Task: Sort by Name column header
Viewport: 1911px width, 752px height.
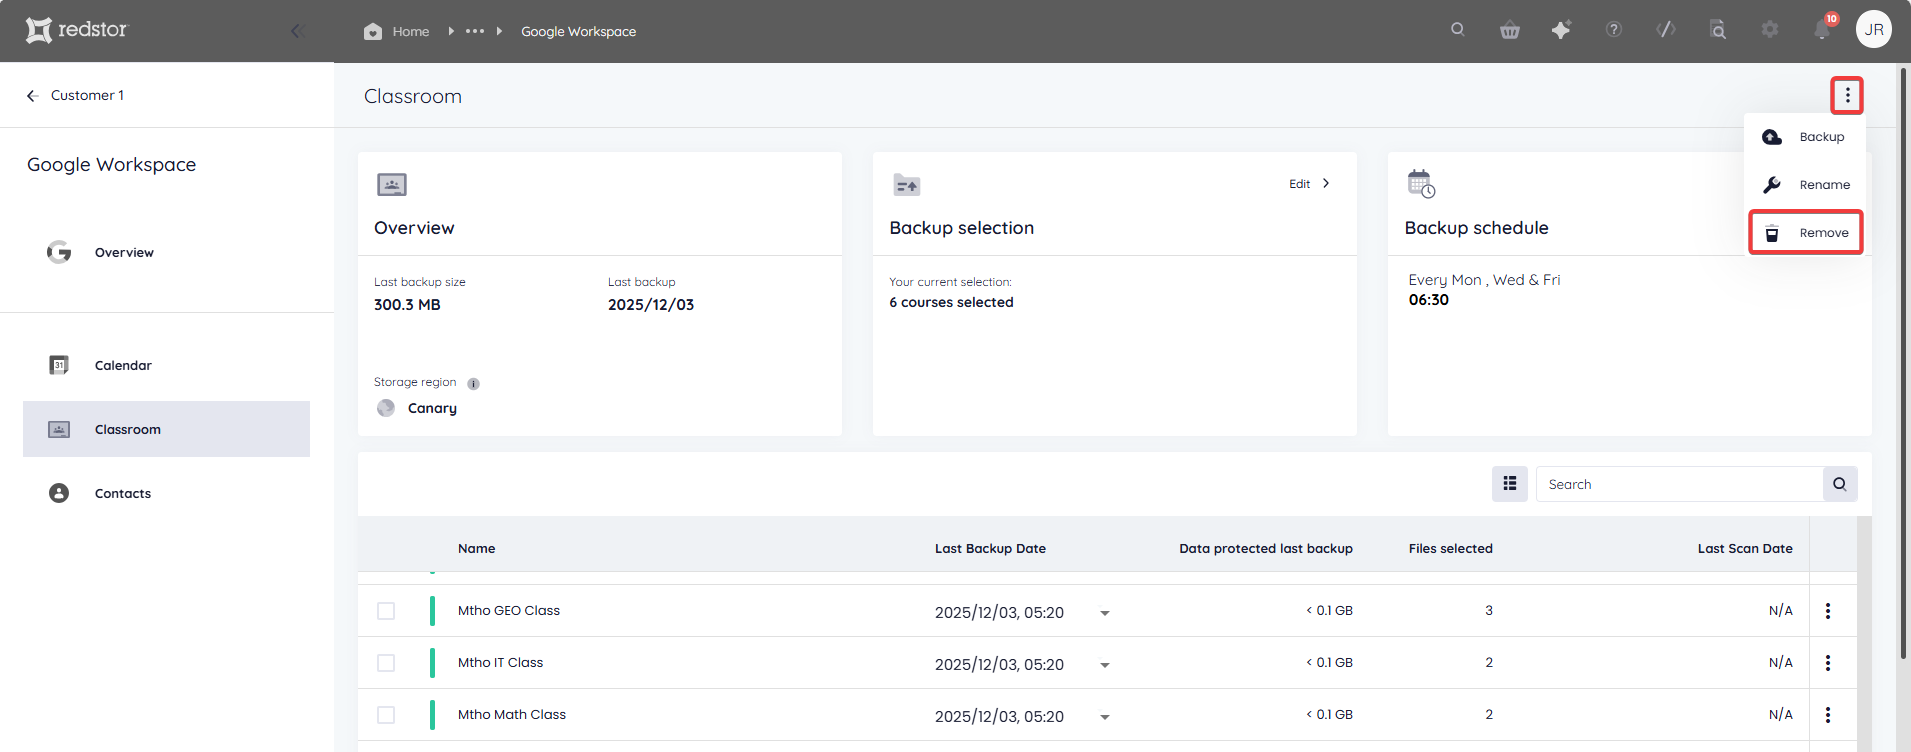Action: point(476,548)
